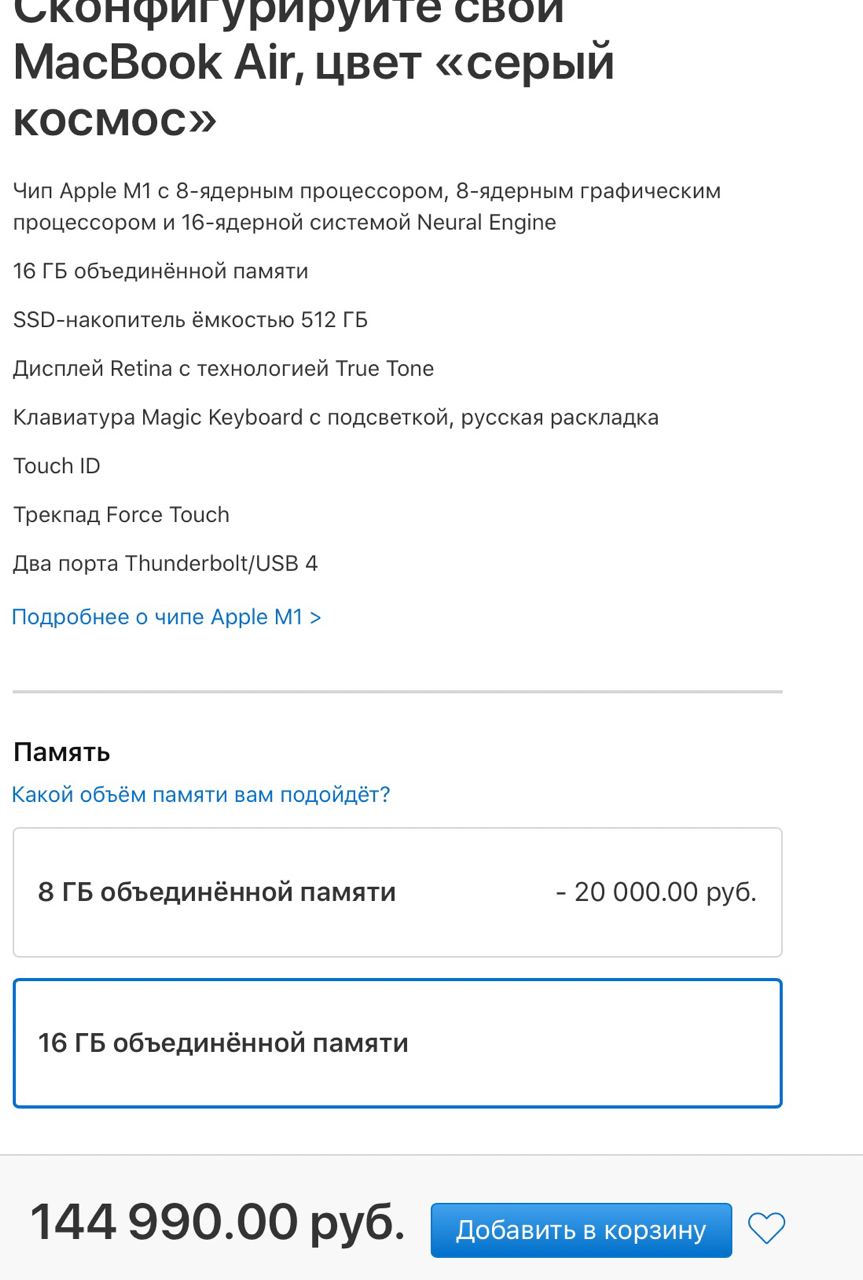
Task: Click the Touch ID spec line
Action: (57, 466)
